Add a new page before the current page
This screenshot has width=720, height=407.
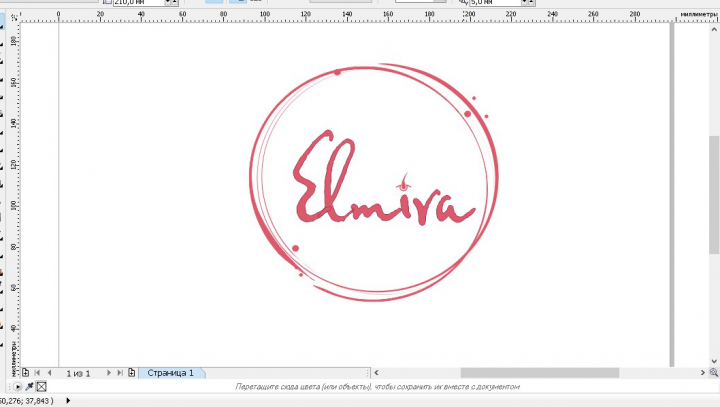tap(26, 373)
